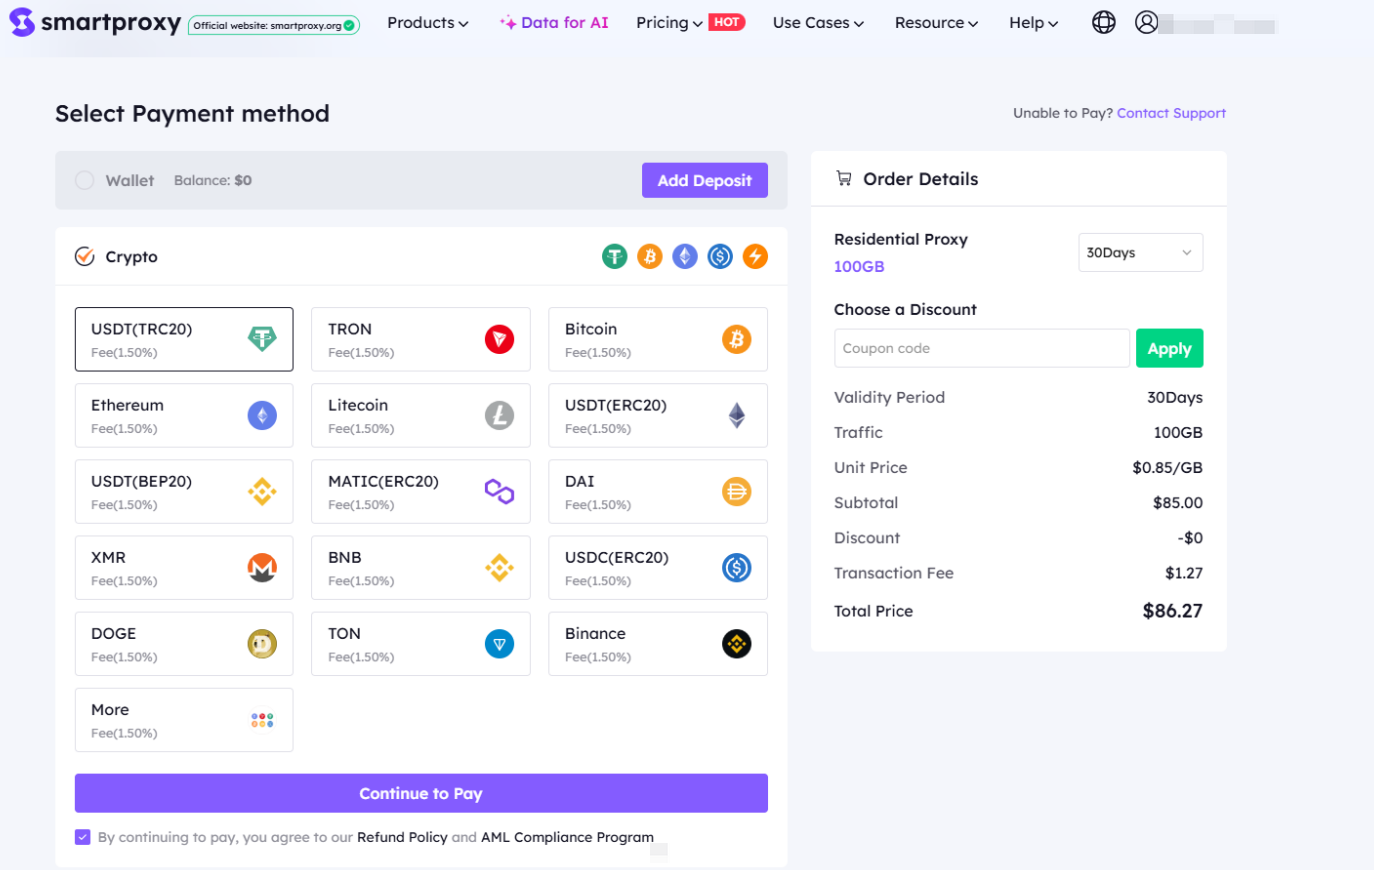Click the USDC icon in Crypto header
Screen dimensions: 1374x870
720,257
